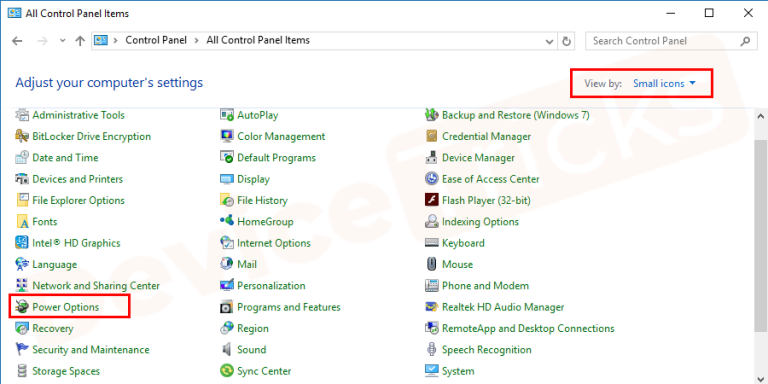768x384 pixels.
Task: Open the Keyboard link
Action: pos(463,243)
